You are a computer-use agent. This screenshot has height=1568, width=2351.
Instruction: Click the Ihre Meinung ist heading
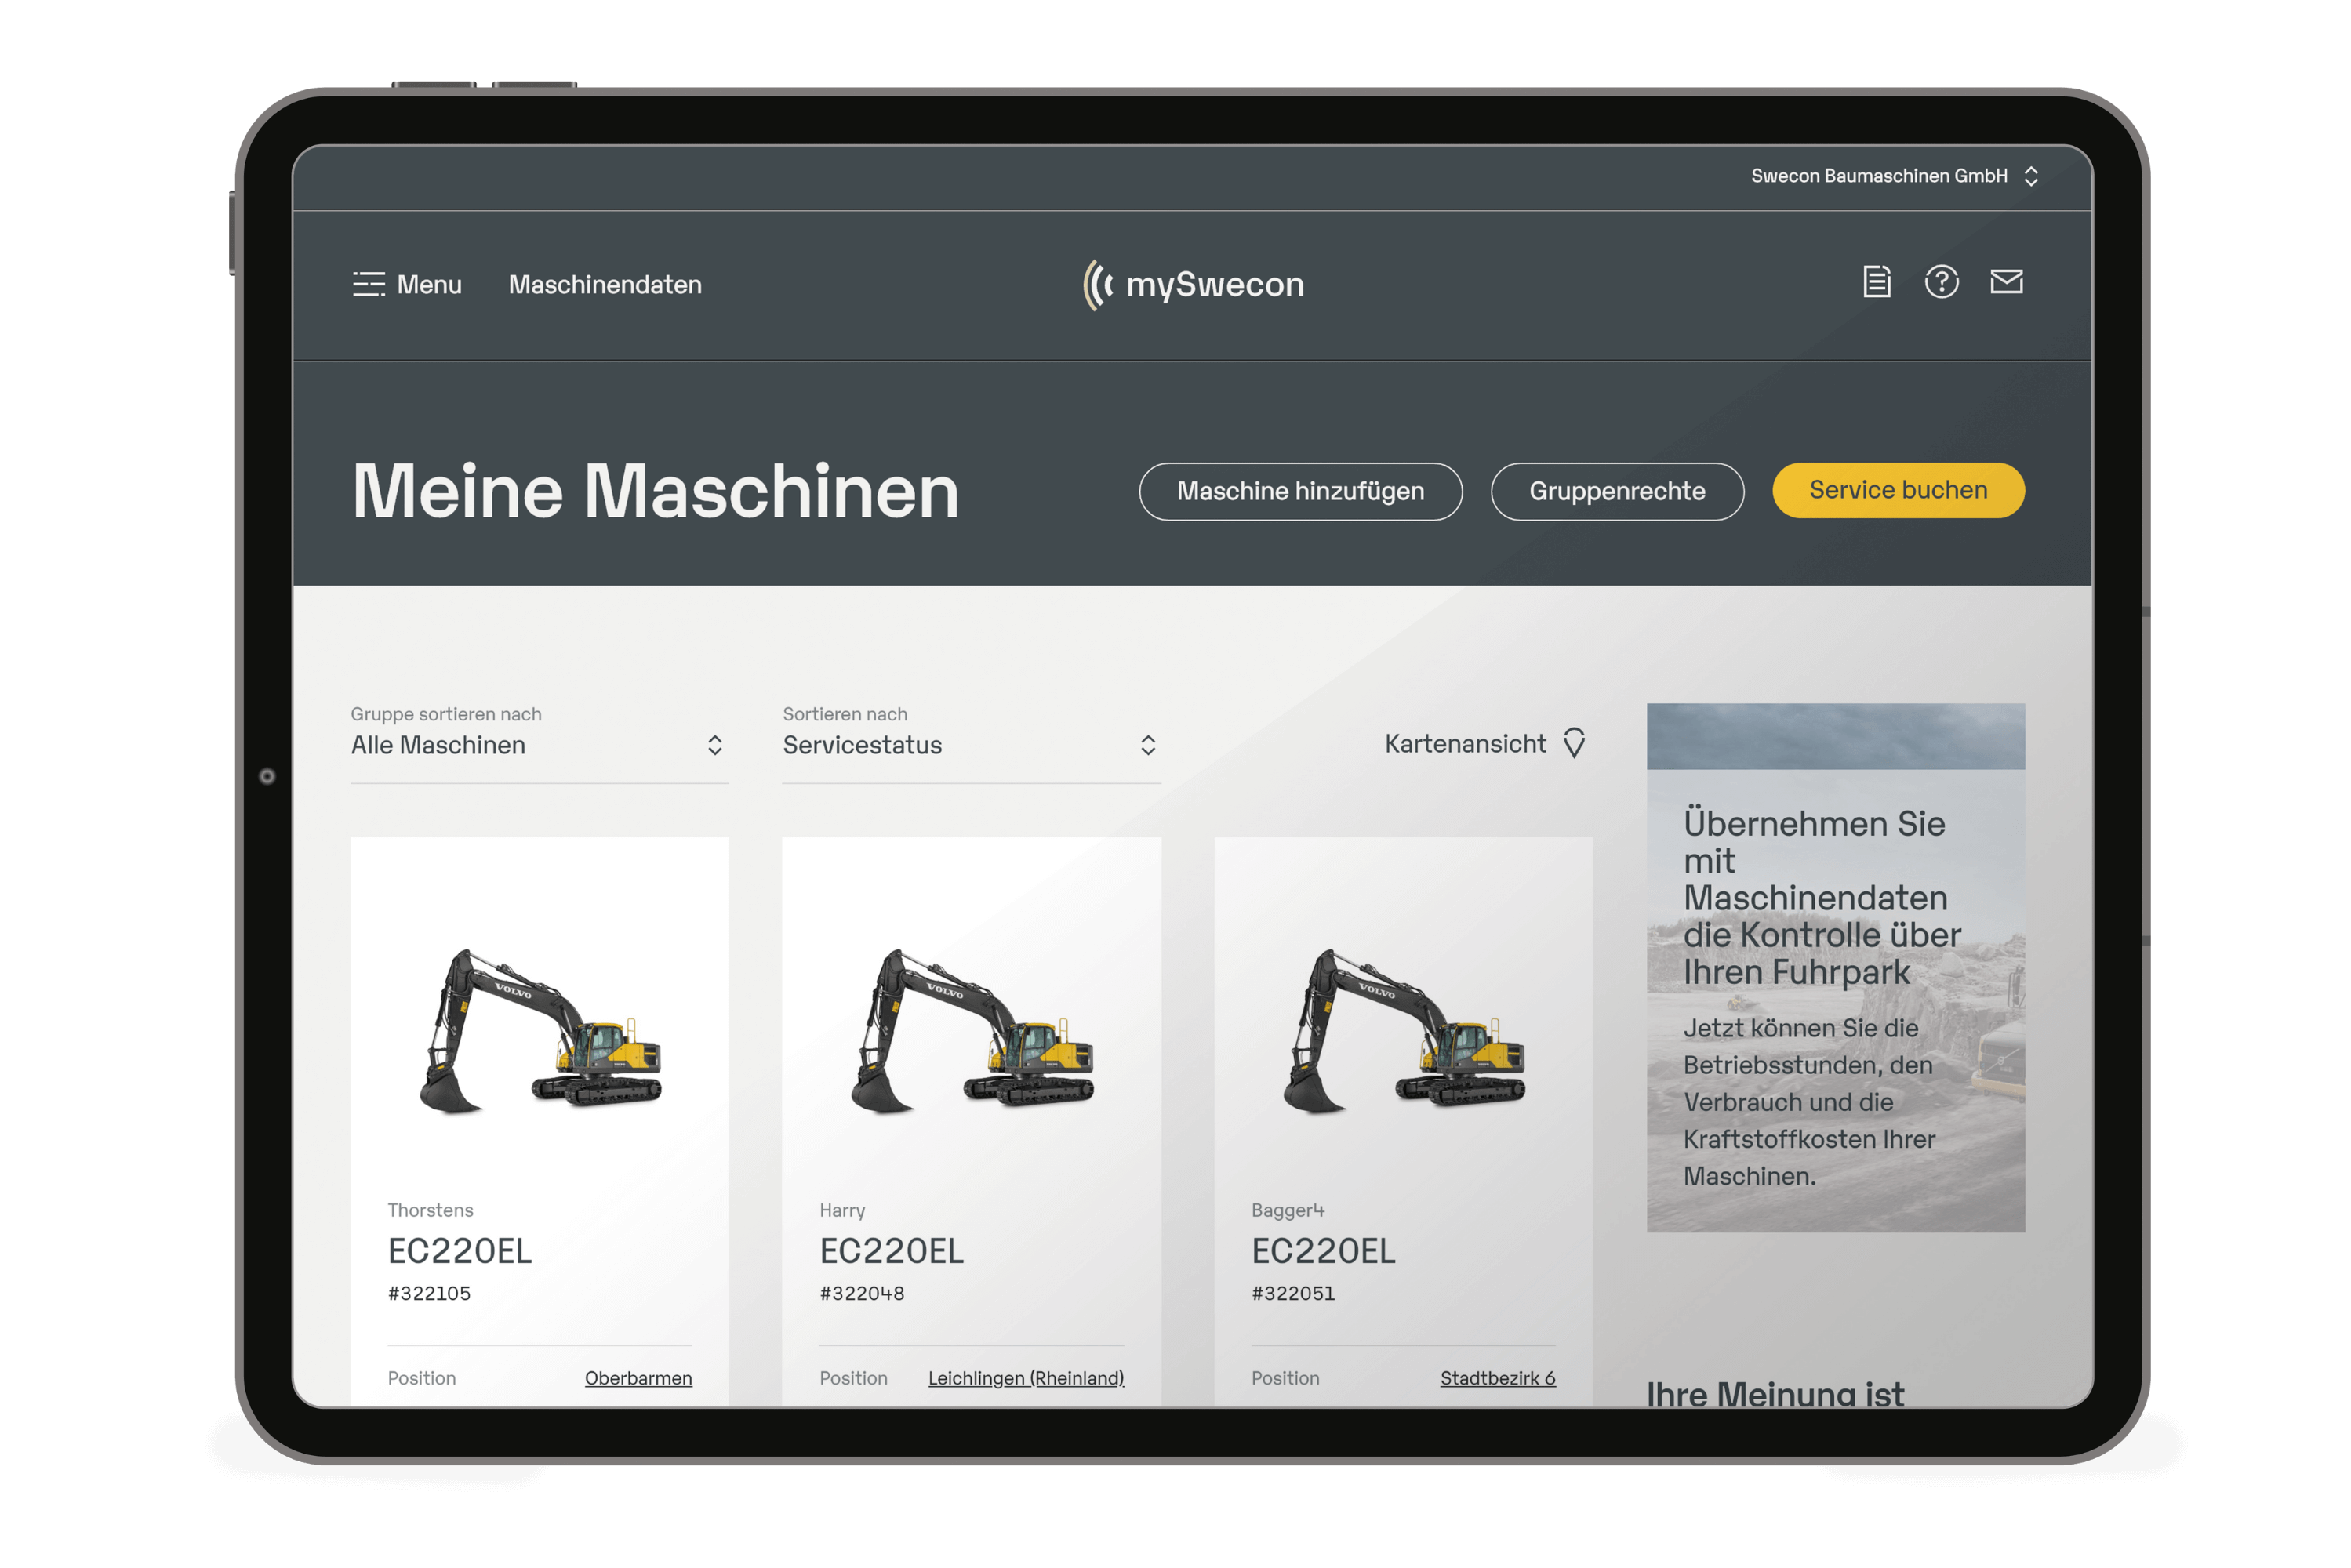click(1775, 1393)
